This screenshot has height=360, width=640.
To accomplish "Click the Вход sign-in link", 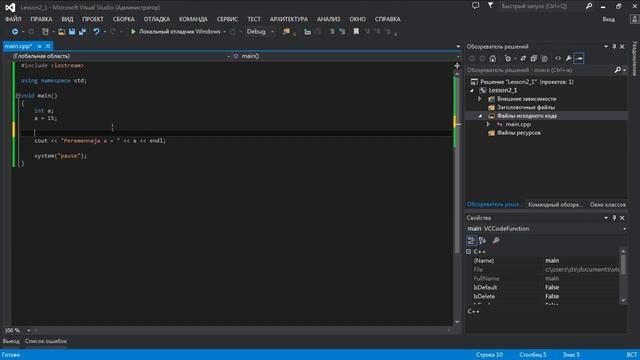I will pyautogui.click(x=609, y=19).
